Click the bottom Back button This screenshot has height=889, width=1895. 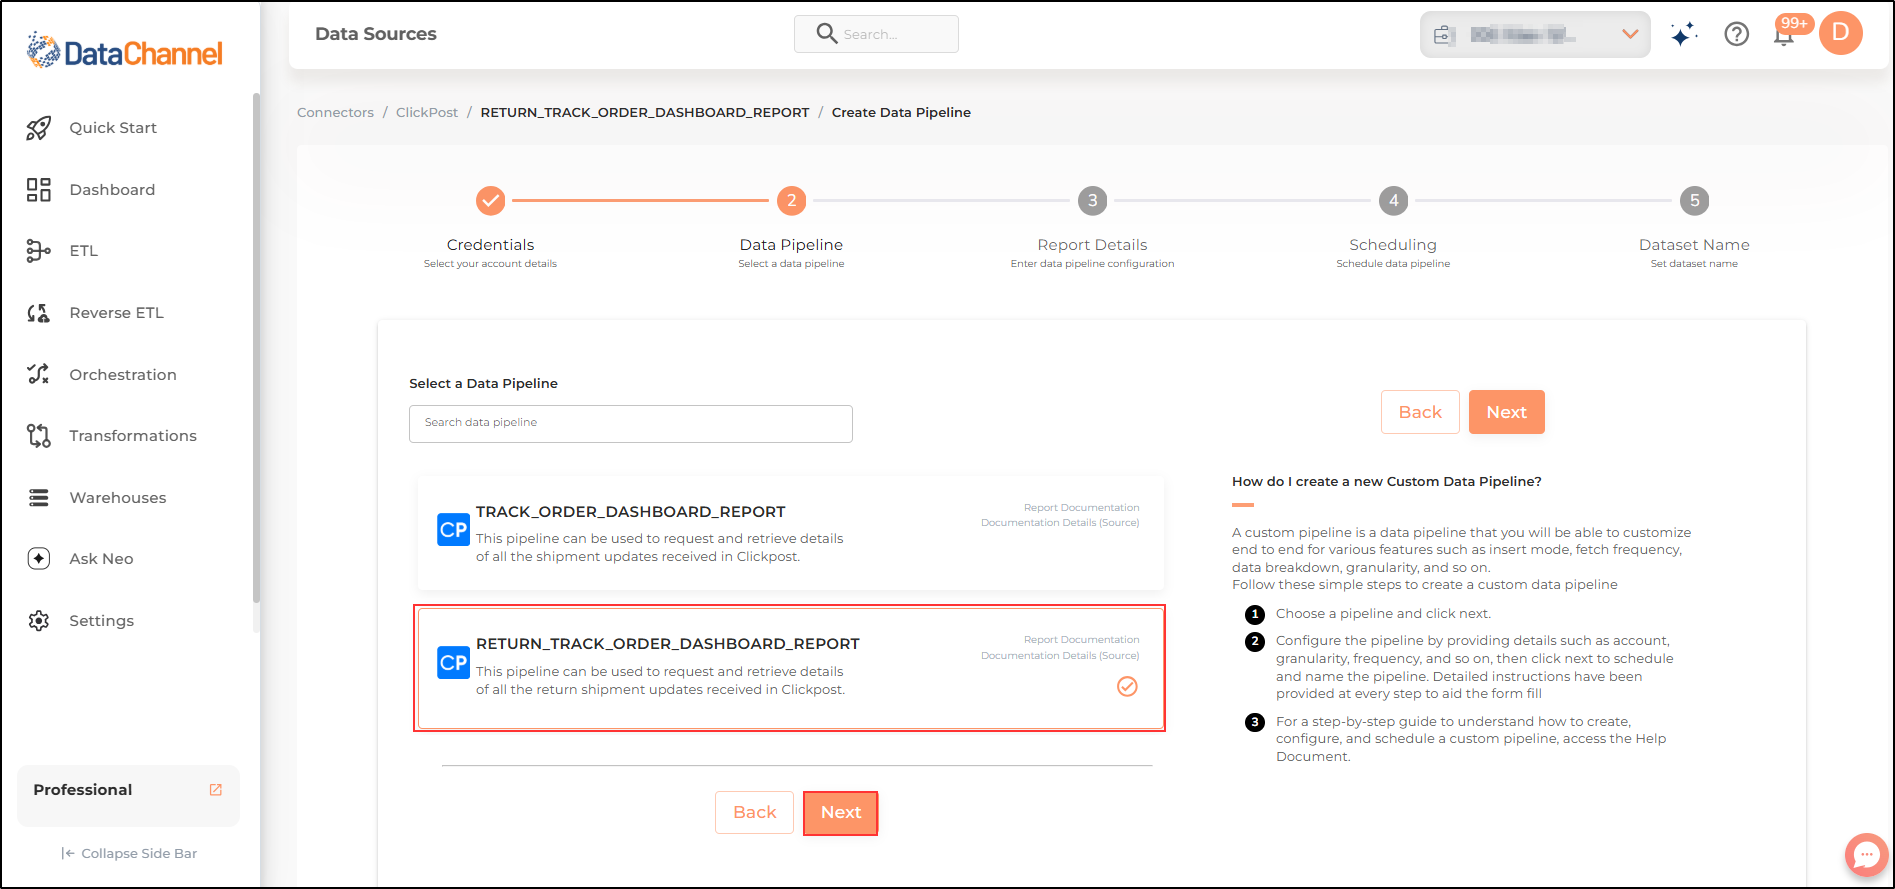(x=754, y=813)
